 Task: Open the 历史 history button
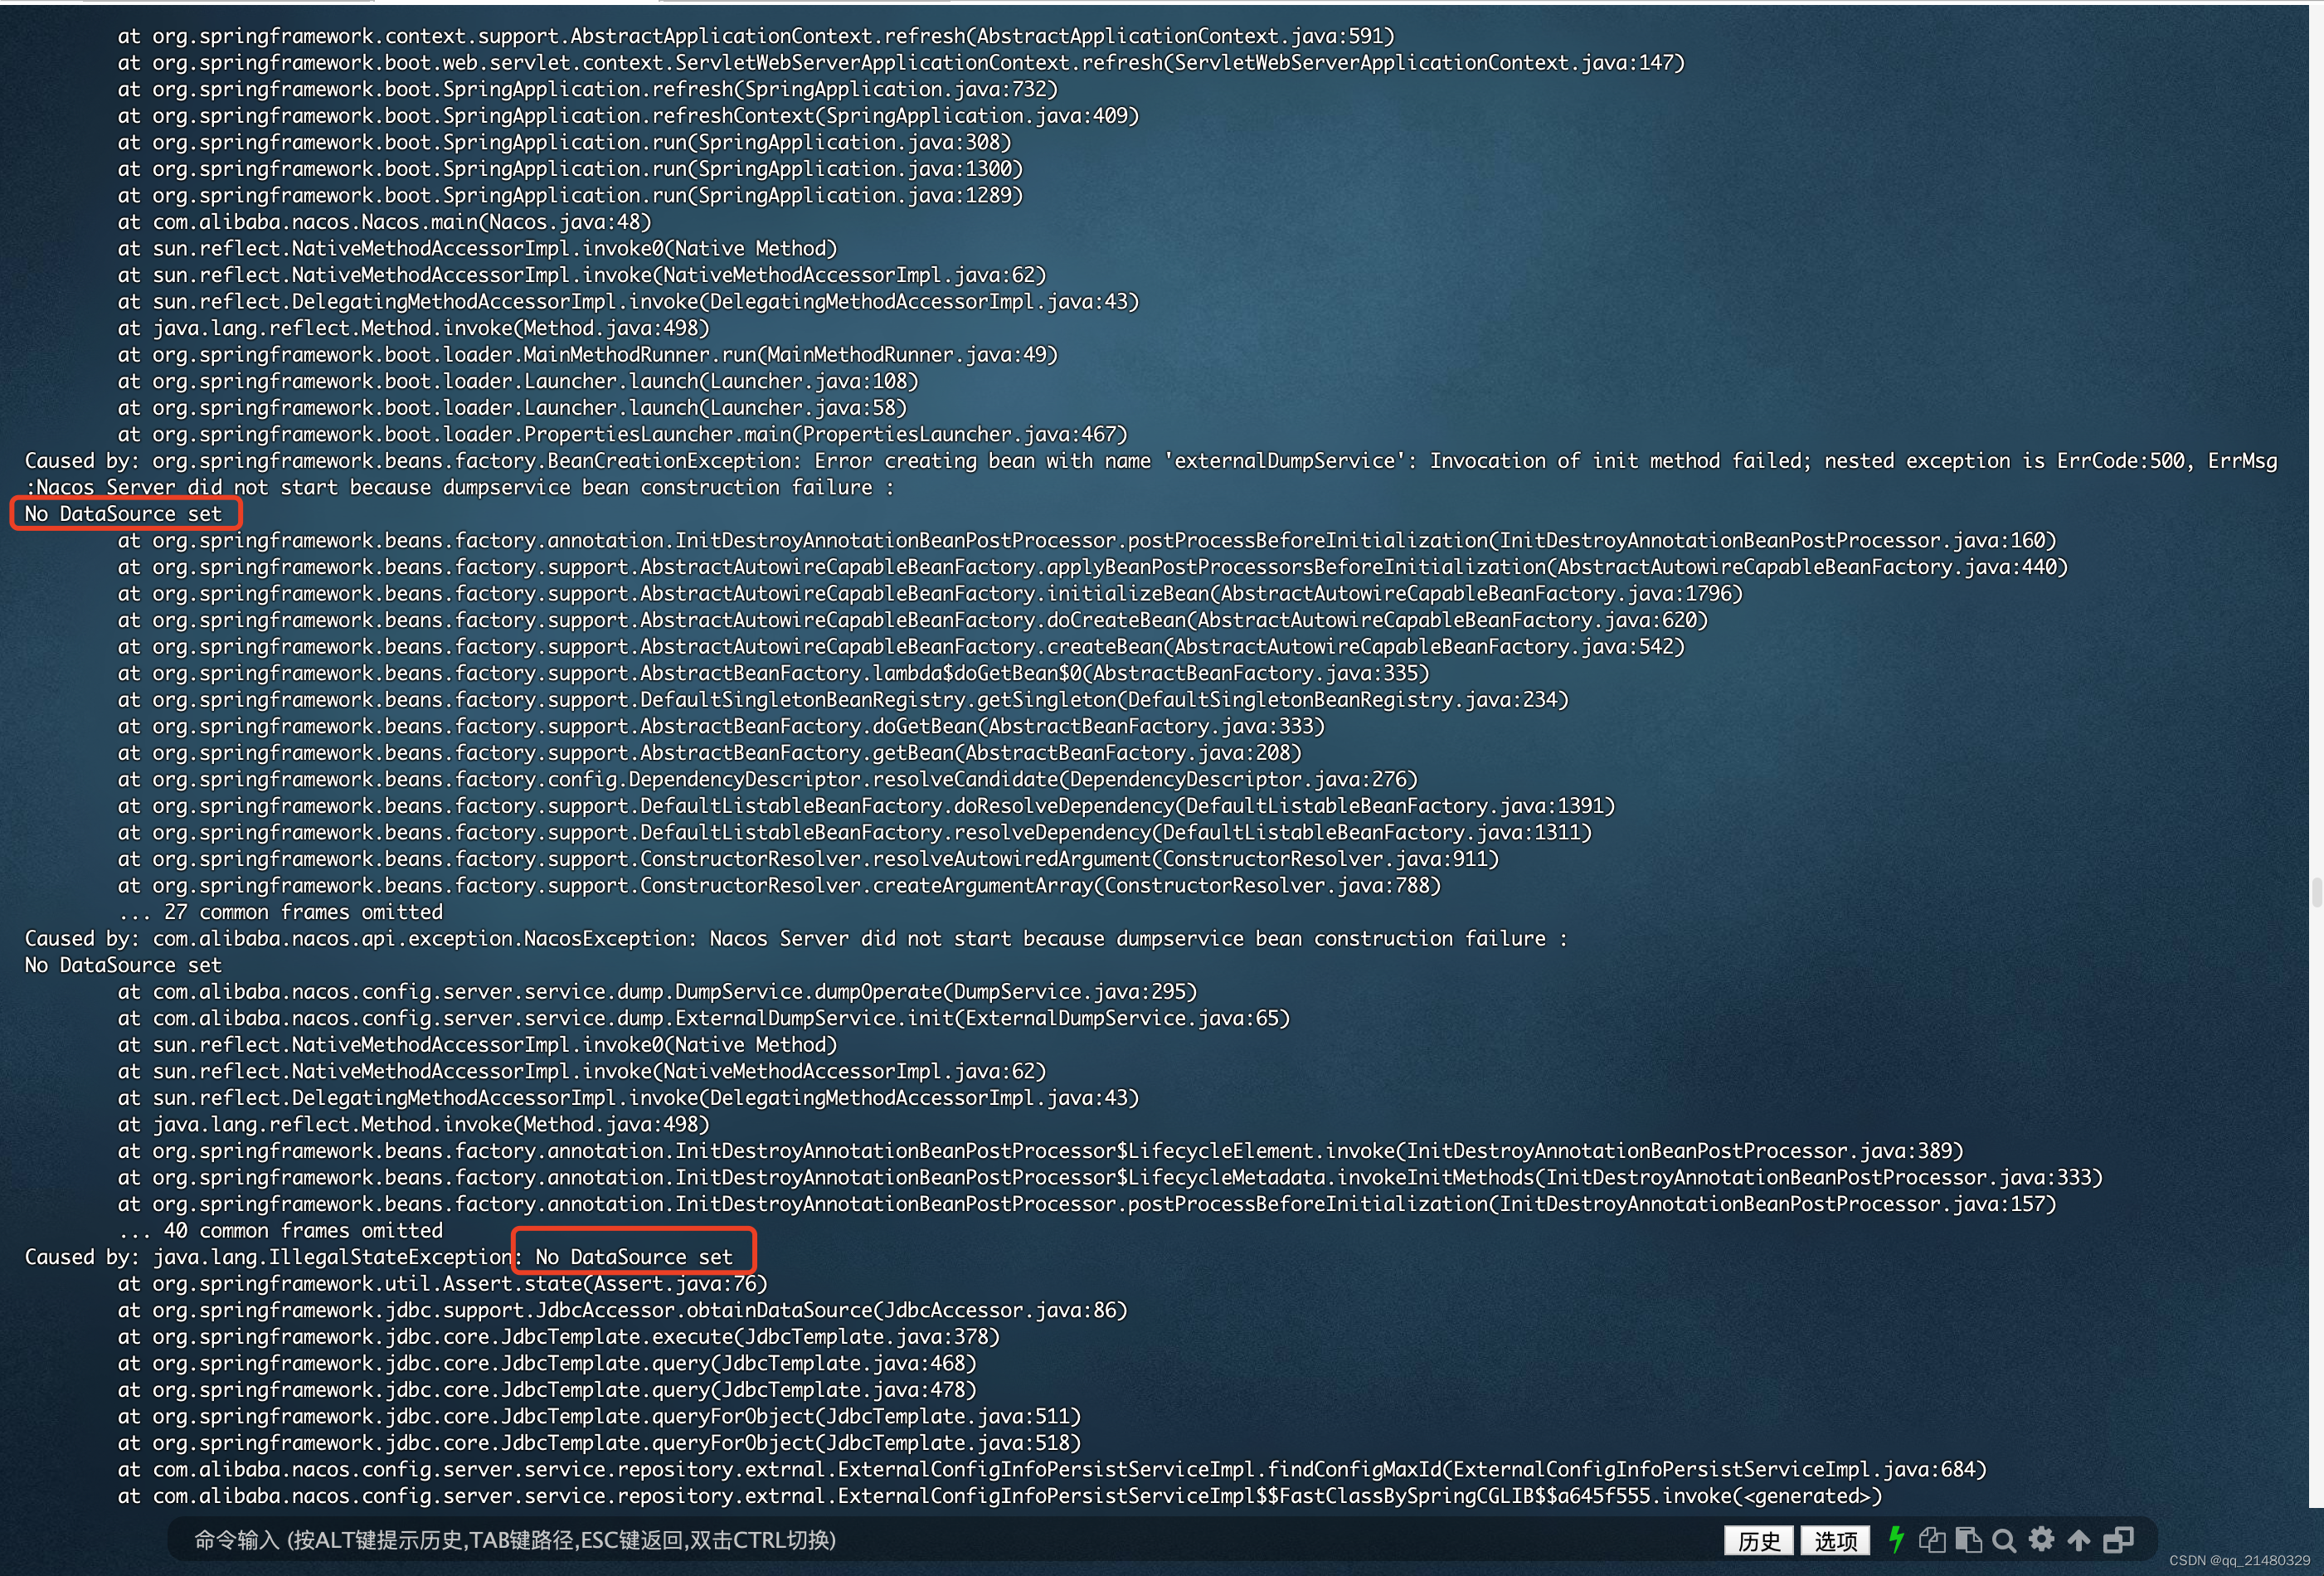1759,1541
